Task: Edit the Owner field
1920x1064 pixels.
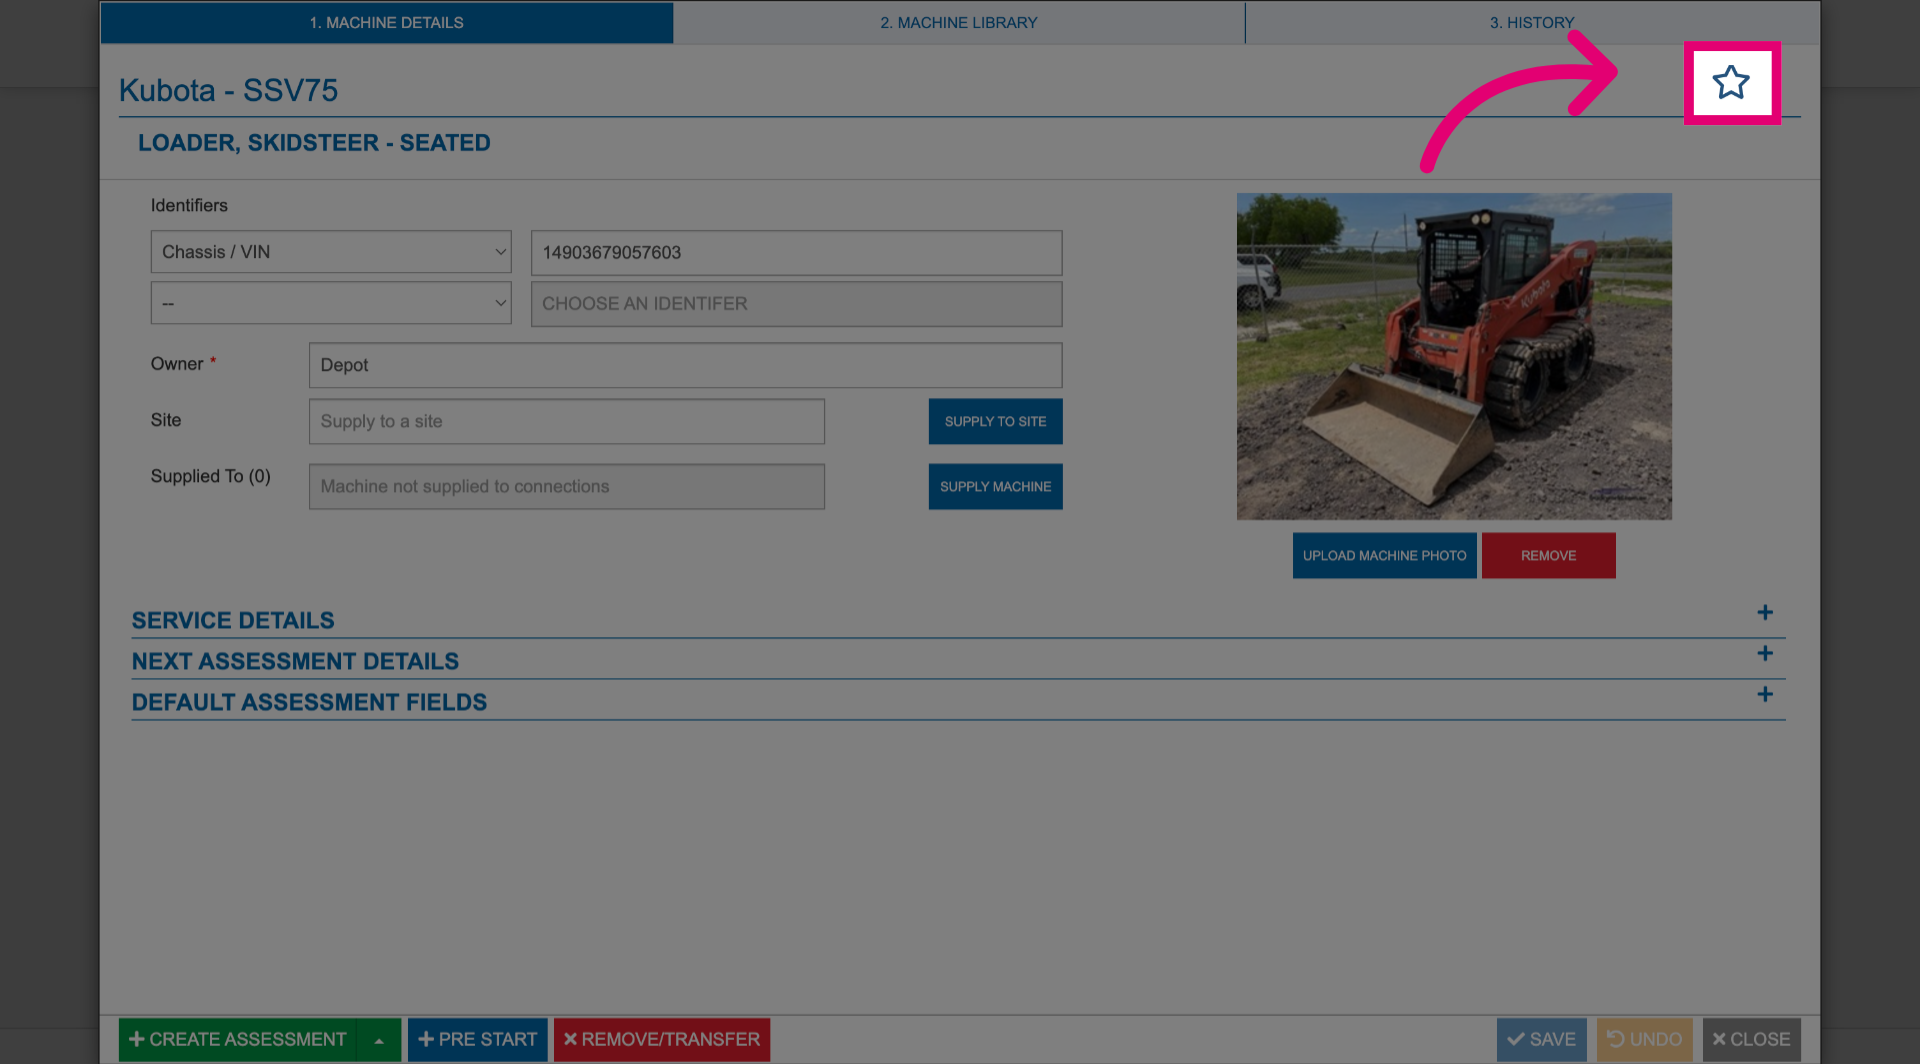Action: (x=685, y=365)
